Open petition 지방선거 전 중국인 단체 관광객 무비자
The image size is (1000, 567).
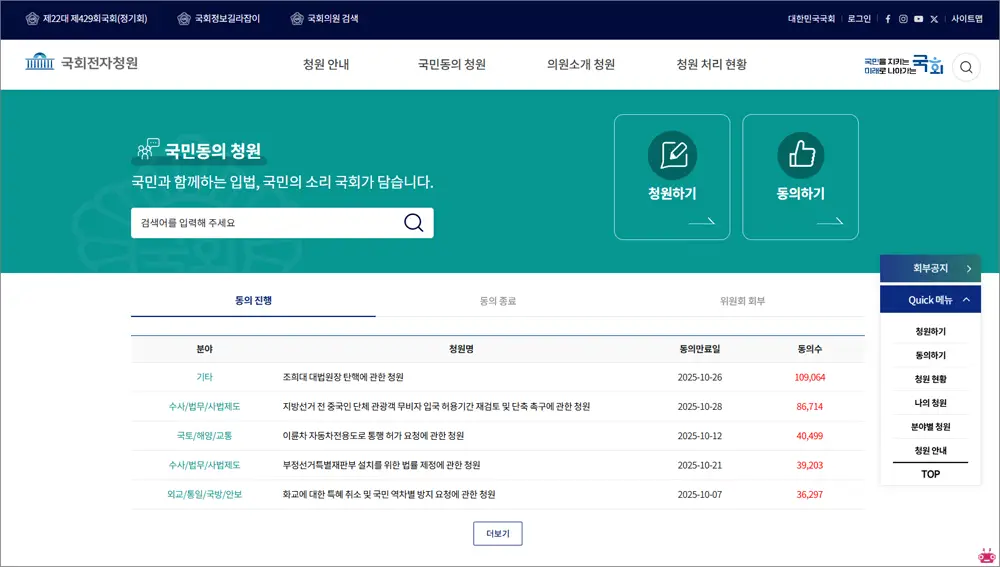pos(436,406)
